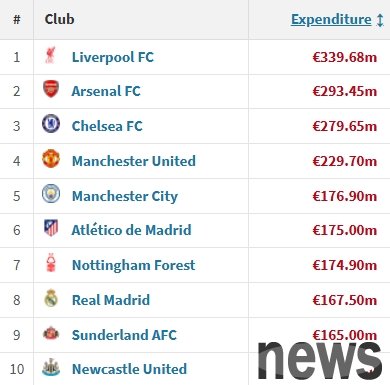Open the Liverpool FC club link
Screen dimensions: 390x385
point(113,57)
